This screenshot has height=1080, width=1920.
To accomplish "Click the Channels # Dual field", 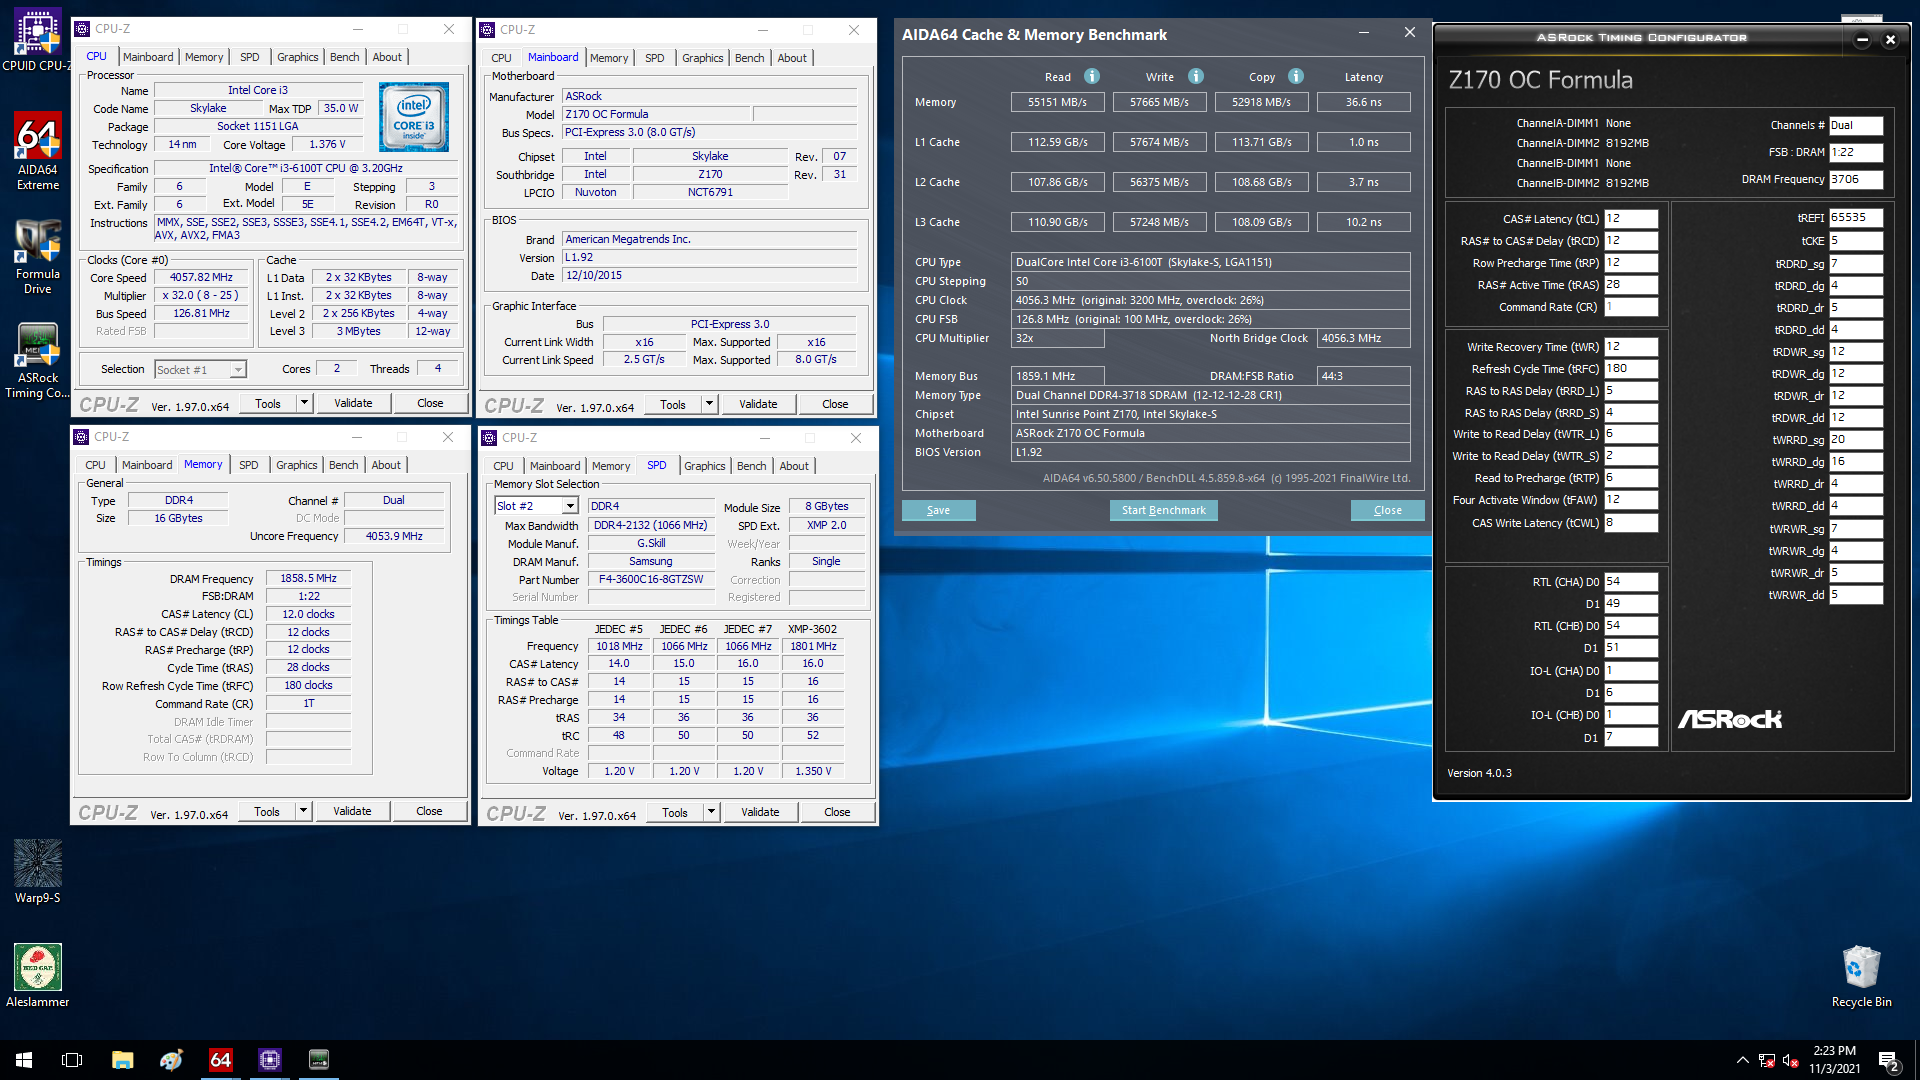I will (x=1856, y=126).
